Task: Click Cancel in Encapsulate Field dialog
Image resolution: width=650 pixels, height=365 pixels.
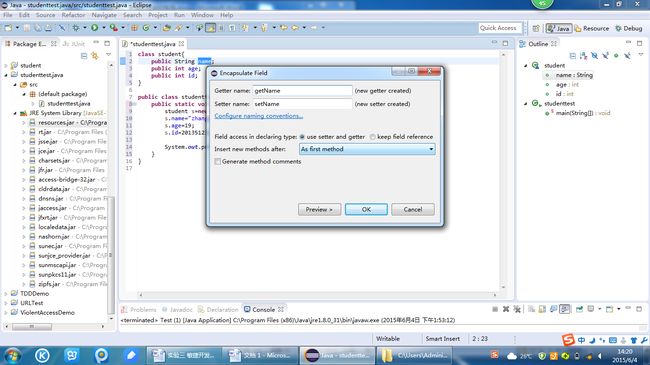Action: 413,209
